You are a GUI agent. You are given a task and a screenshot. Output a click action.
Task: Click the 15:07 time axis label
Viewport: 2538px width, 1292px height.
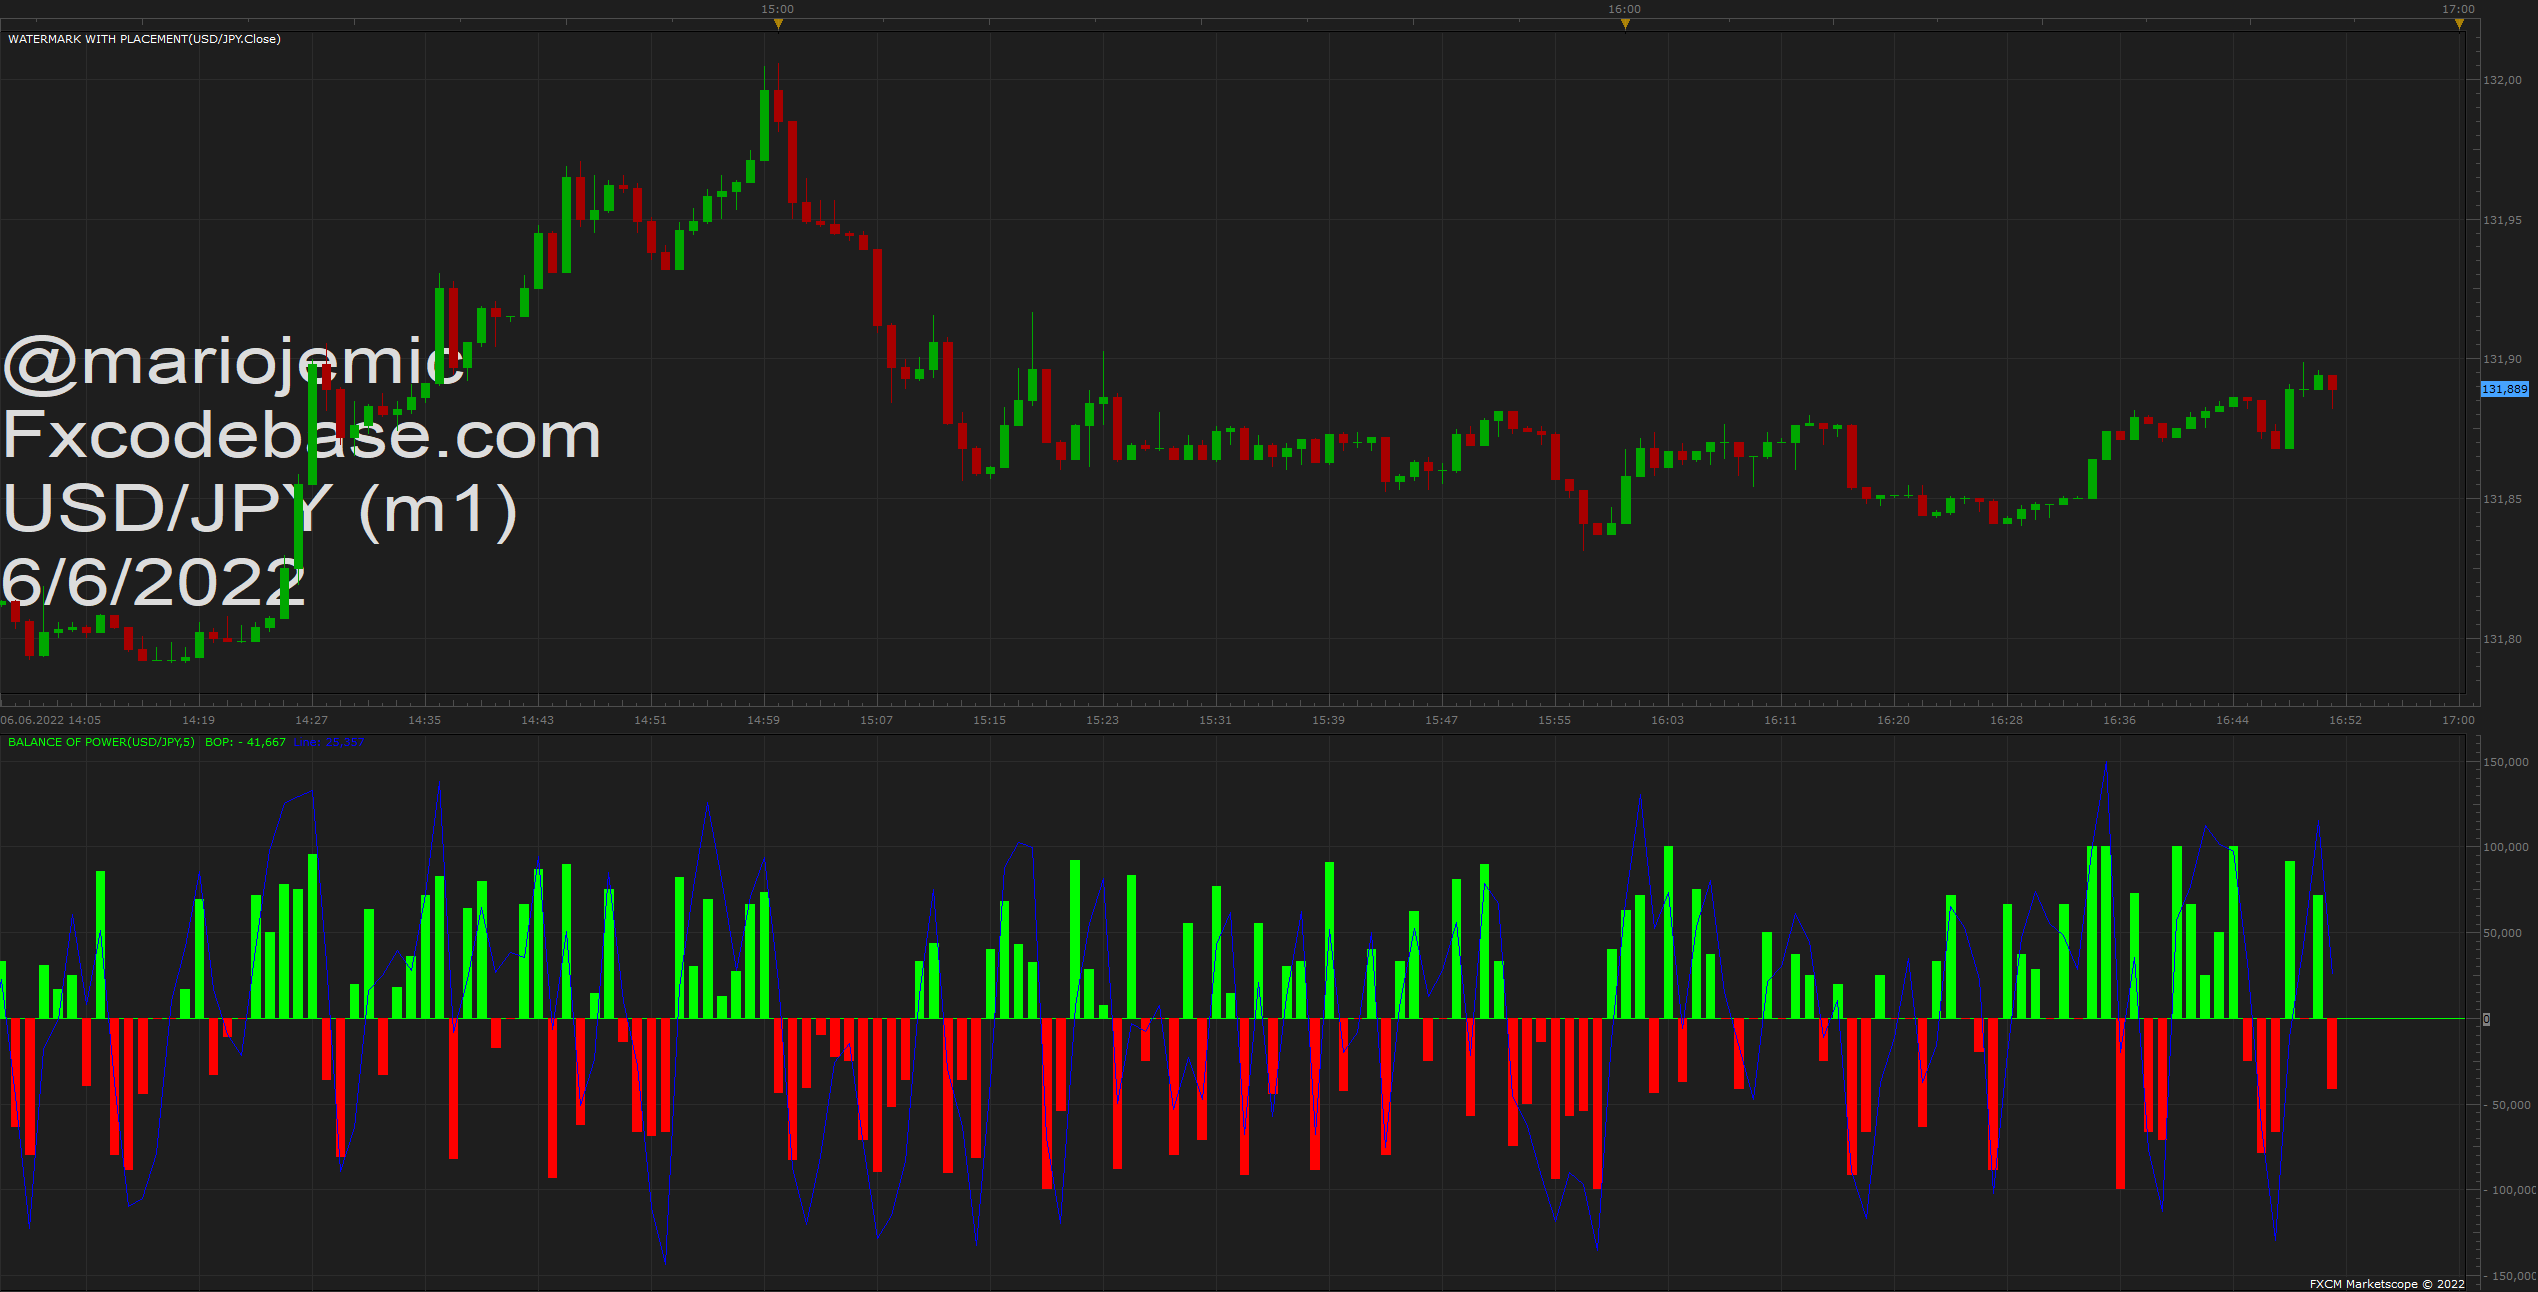tap(876, 720)
